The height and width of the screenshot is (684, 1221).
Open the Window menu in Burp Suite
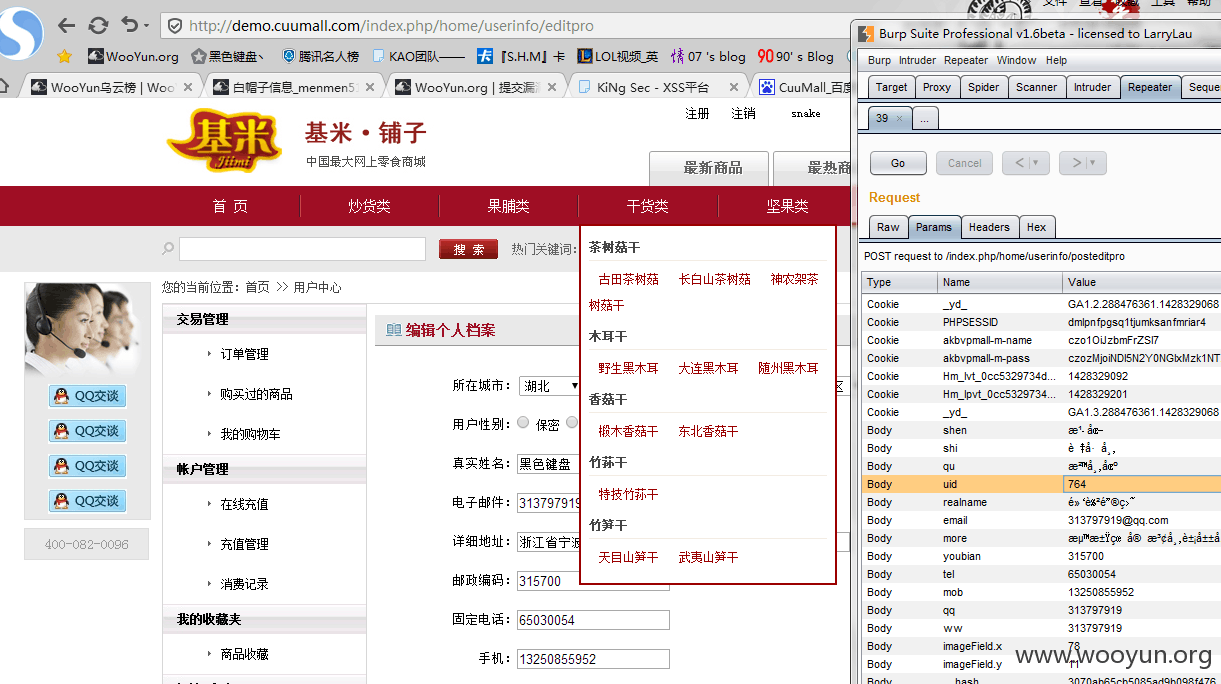point(1016,60)
